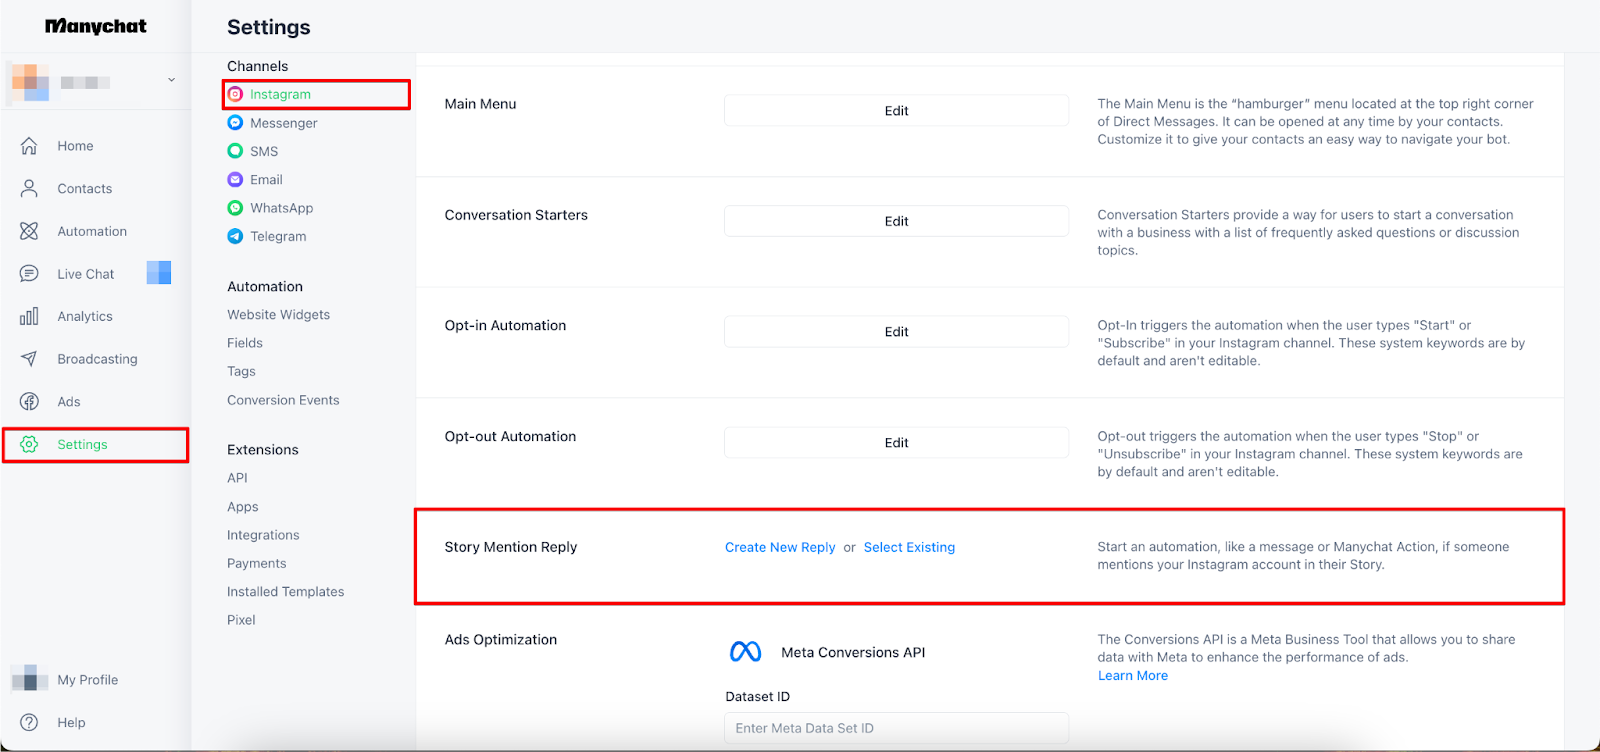Open the Fields settings section
Viewport: 1600px width, 752px height.
tap(245, 343)
